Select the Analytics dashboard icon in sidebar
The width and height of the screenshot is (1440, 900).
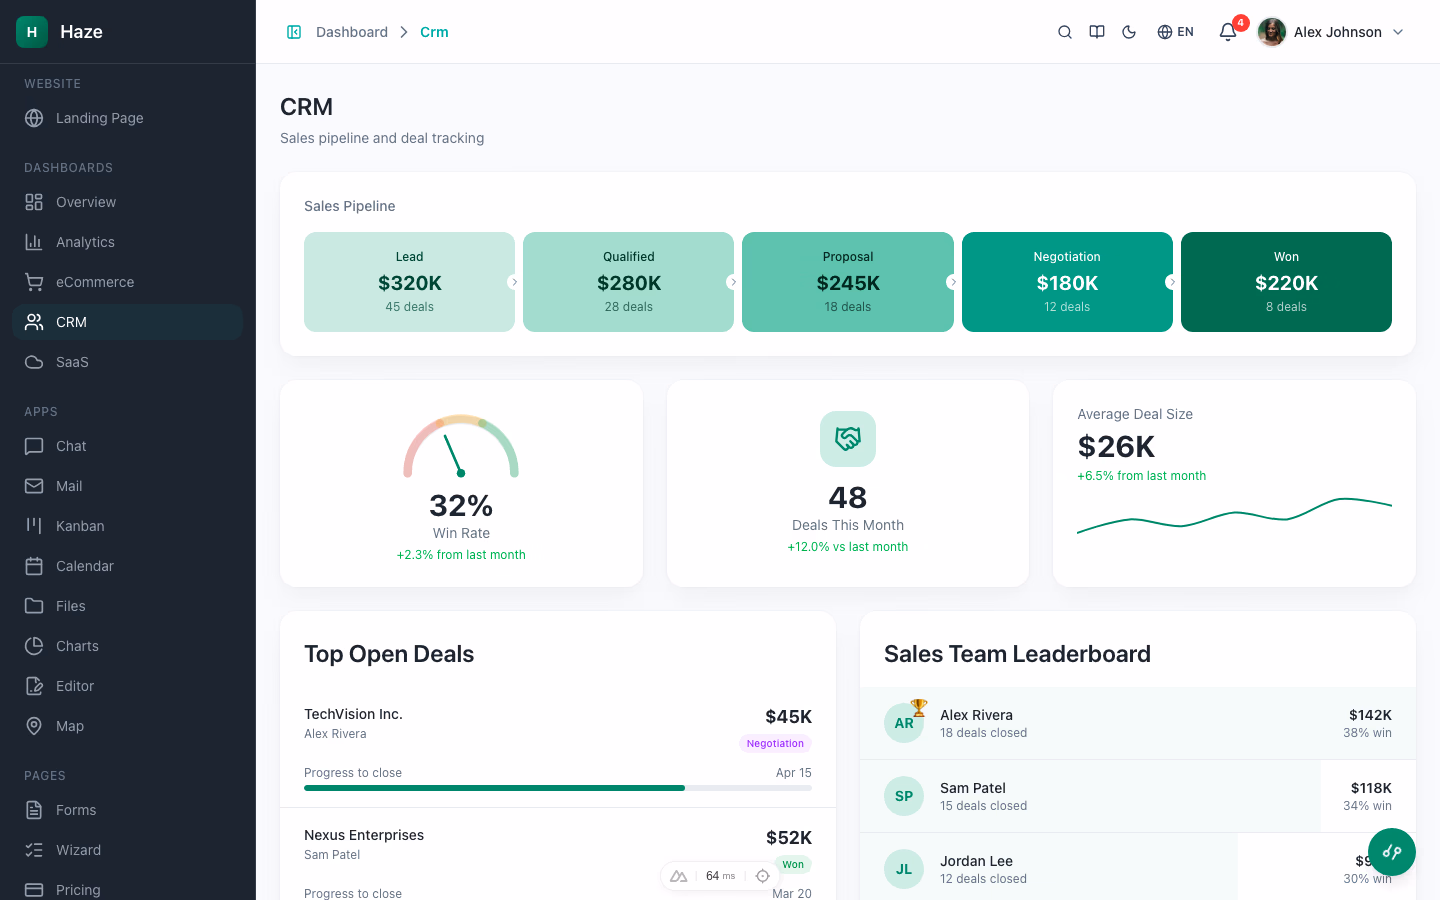pyautogui.click(x=34, y=242)
